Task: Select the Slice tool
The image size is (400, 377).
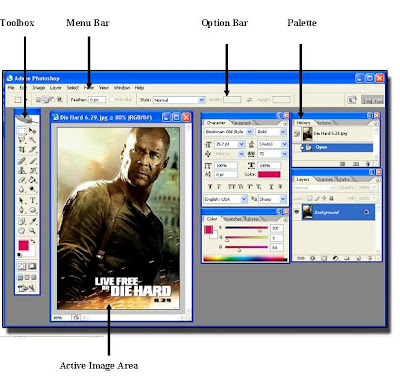Action: tap(32, 149)
